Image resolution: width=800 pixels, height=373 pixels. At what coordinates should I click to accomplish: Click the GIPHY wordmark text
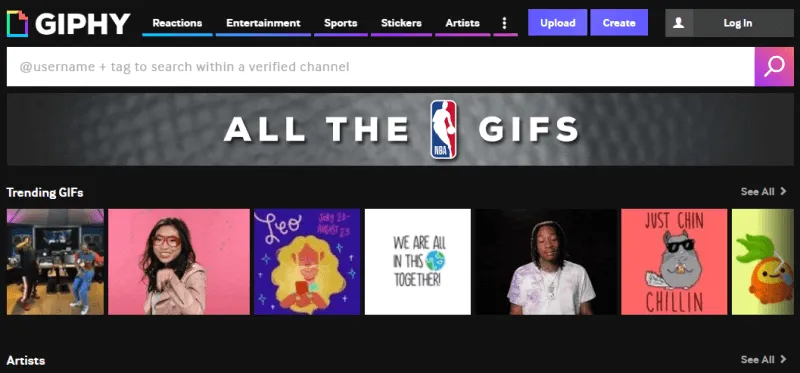[83, 23]
